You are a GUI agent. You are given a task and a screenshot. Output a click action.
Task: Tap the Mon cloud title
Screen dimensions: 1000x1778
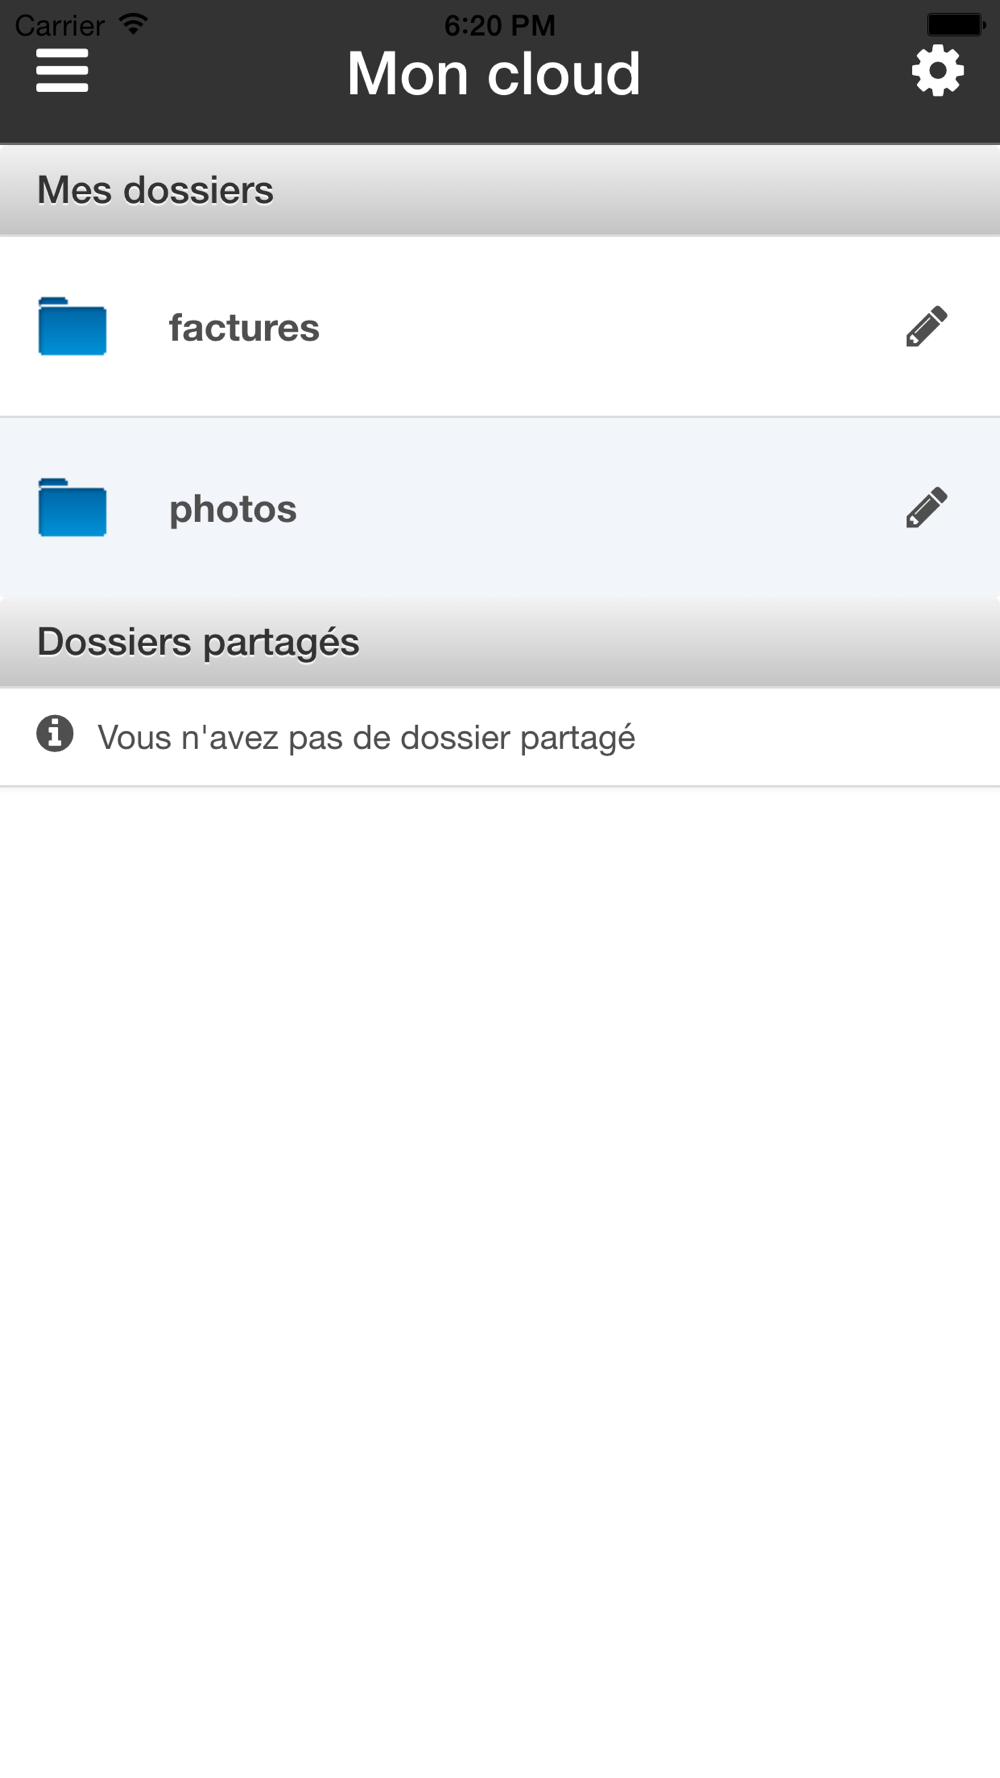[494, 74]
